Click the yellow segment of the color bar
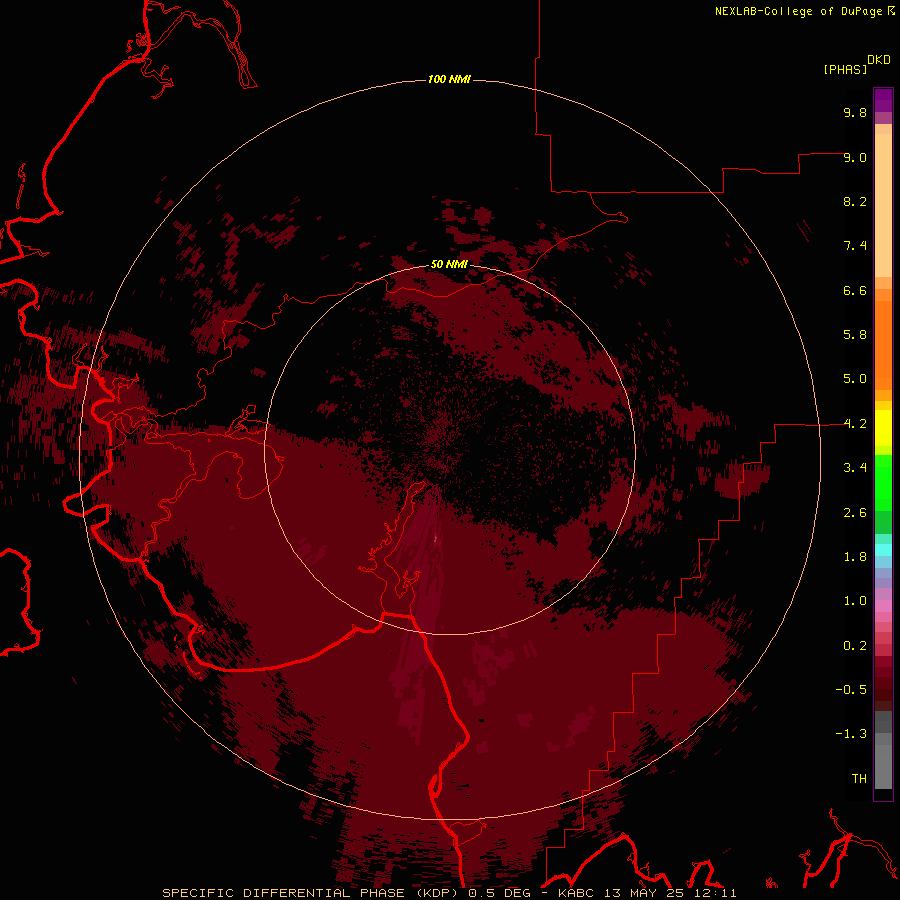 [883, 428]
